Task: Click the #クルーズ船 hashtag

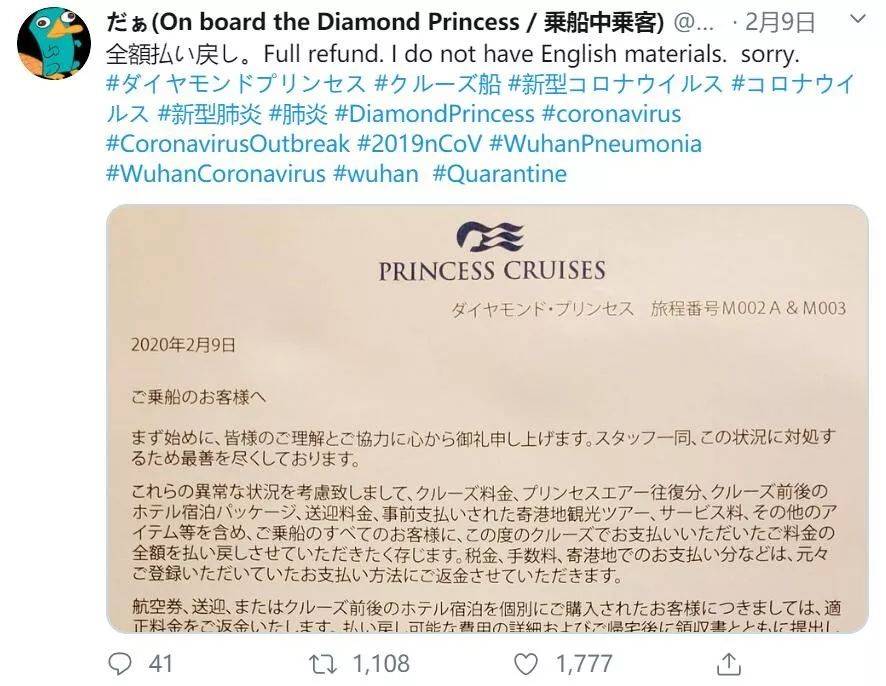Action: coord(437,84)
